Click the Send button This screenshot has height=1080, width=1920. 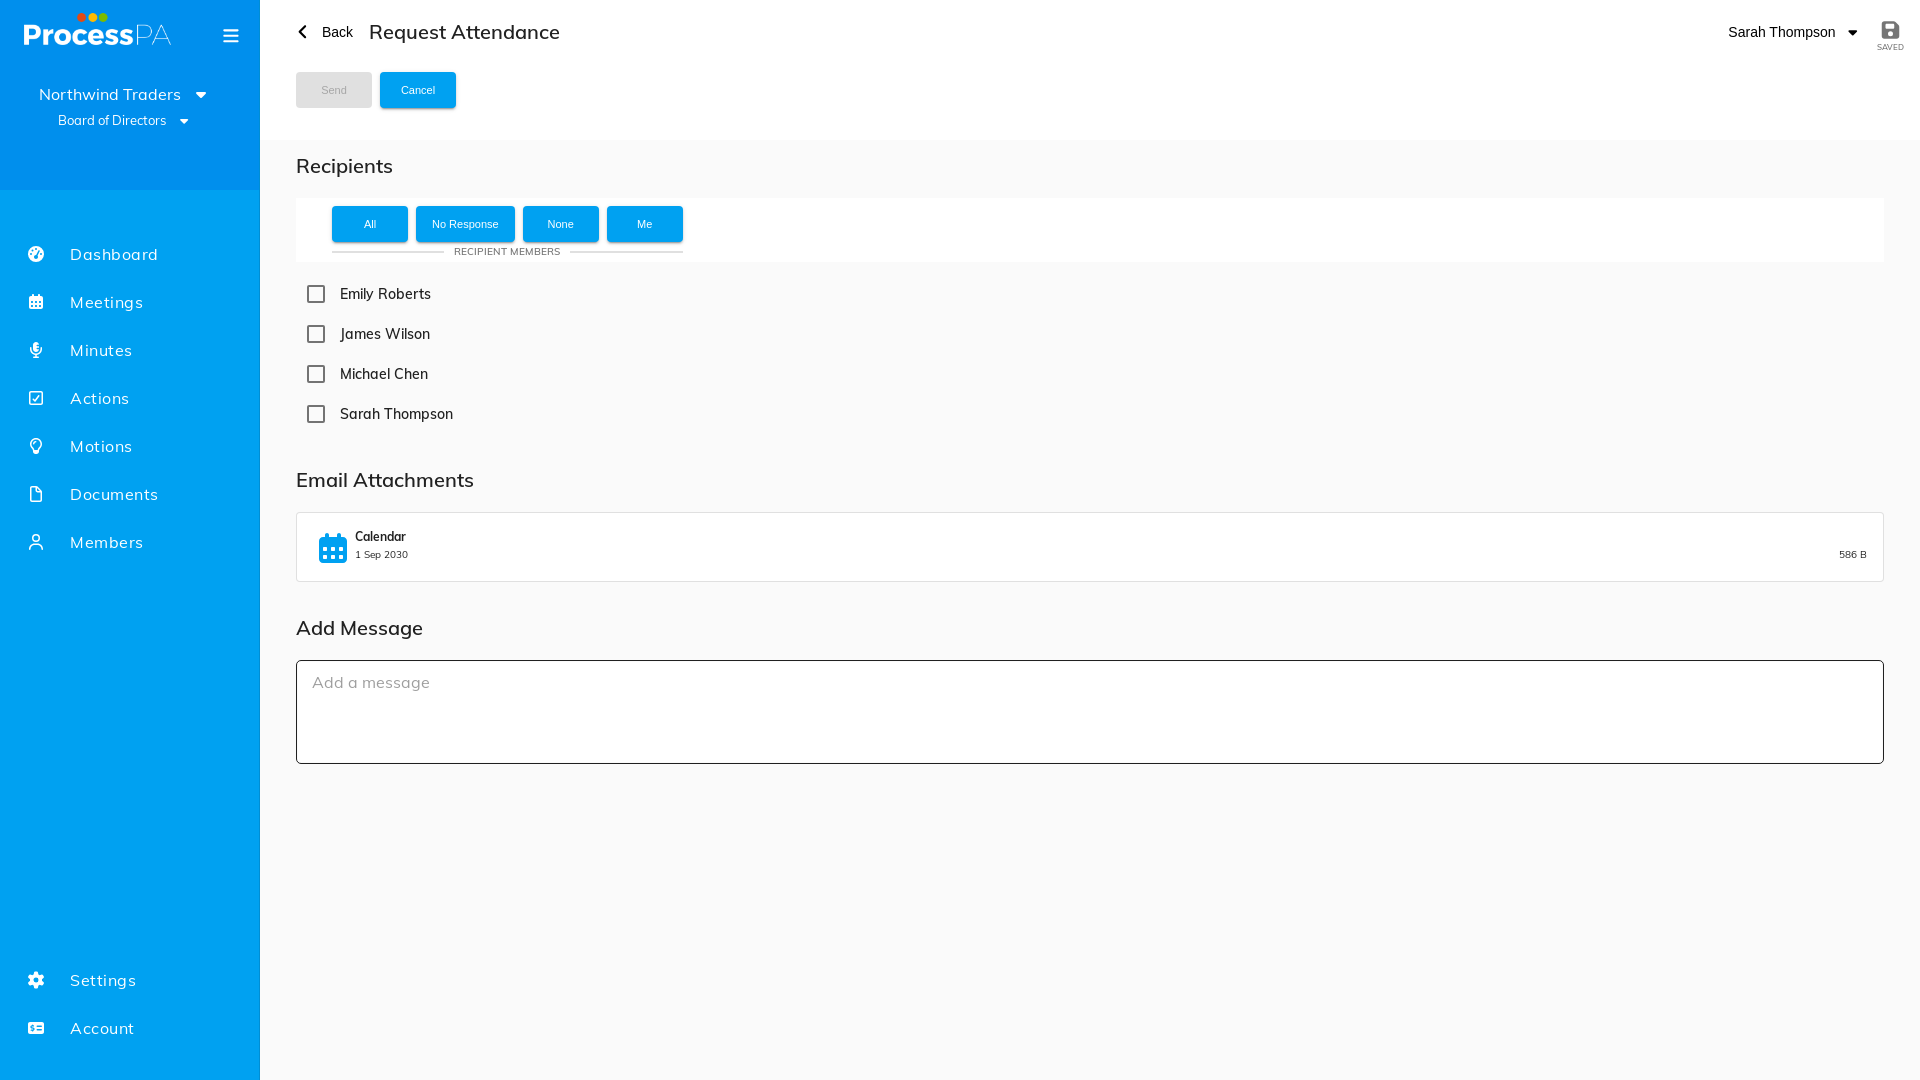[x=334, y=90]
